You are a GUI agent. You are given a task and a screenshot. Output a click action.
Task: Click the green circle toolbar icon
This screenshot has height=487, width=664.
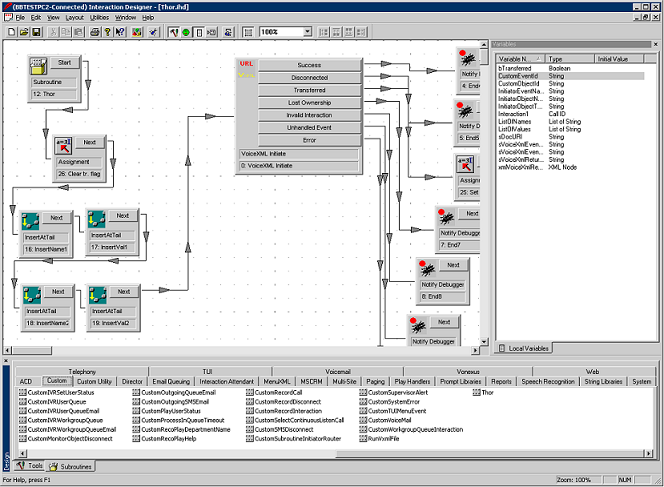tap(185, 32)
